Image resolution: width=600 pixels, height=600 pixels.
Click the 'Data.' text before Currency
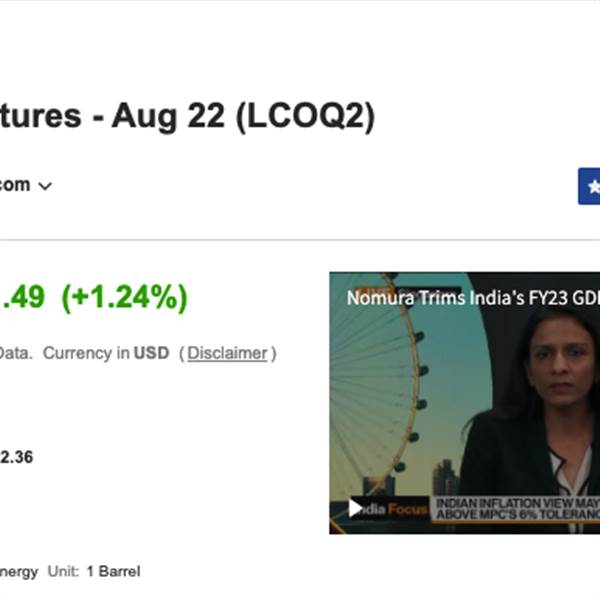[14, 353]
